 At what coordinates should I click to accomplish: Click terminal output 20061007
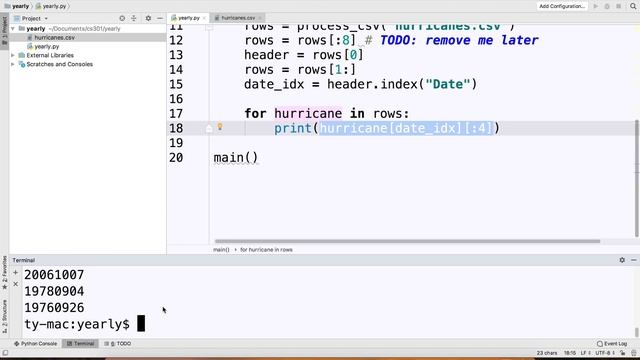coord(54,275)
